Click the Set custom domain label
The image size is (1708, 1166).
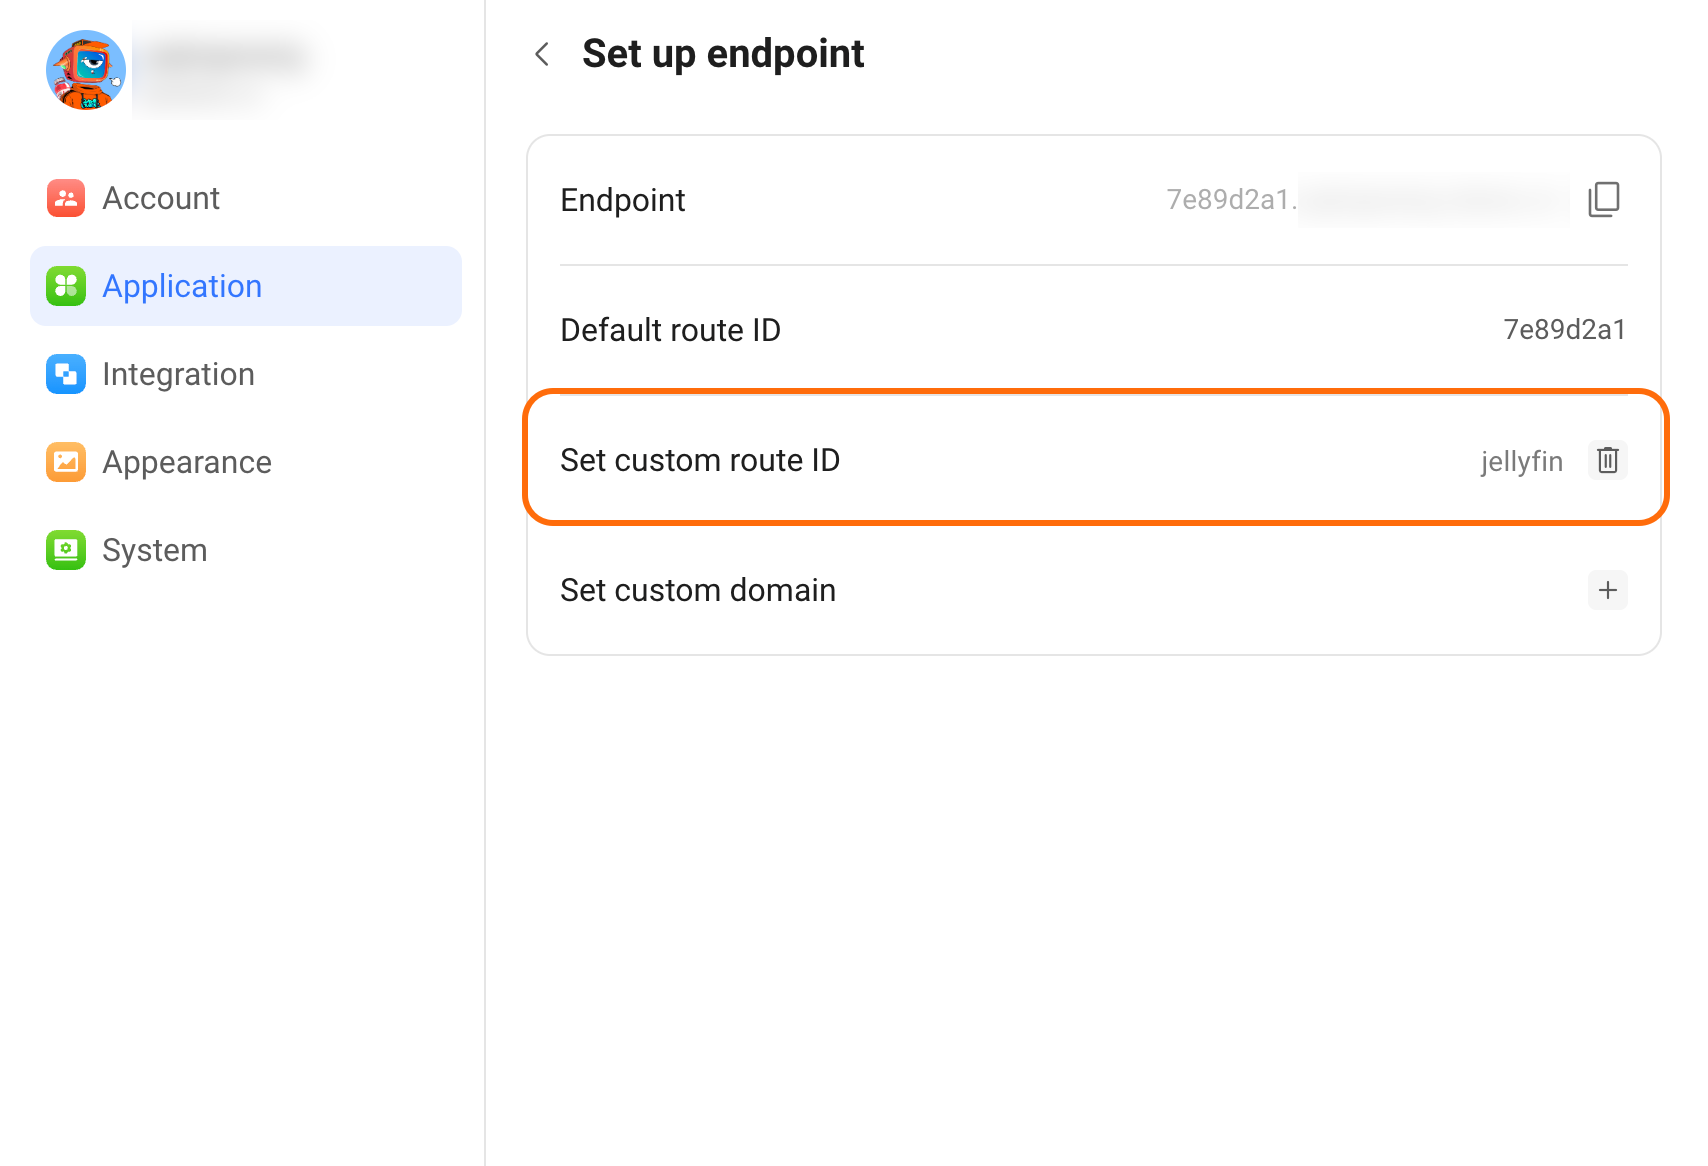click(698, 590)
